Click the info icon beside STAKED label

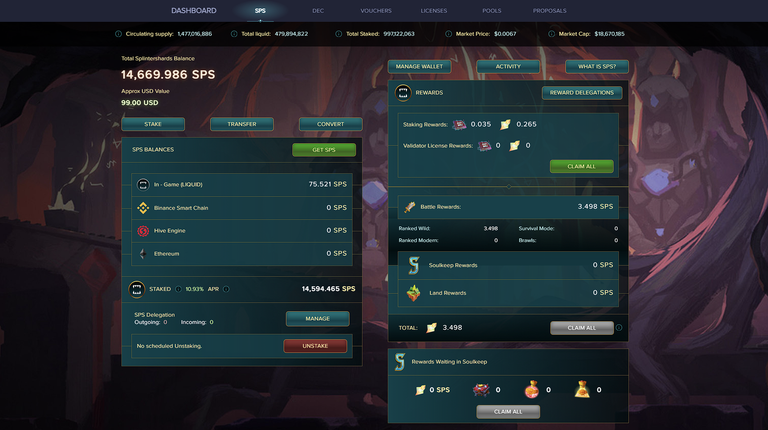(178, 289)
